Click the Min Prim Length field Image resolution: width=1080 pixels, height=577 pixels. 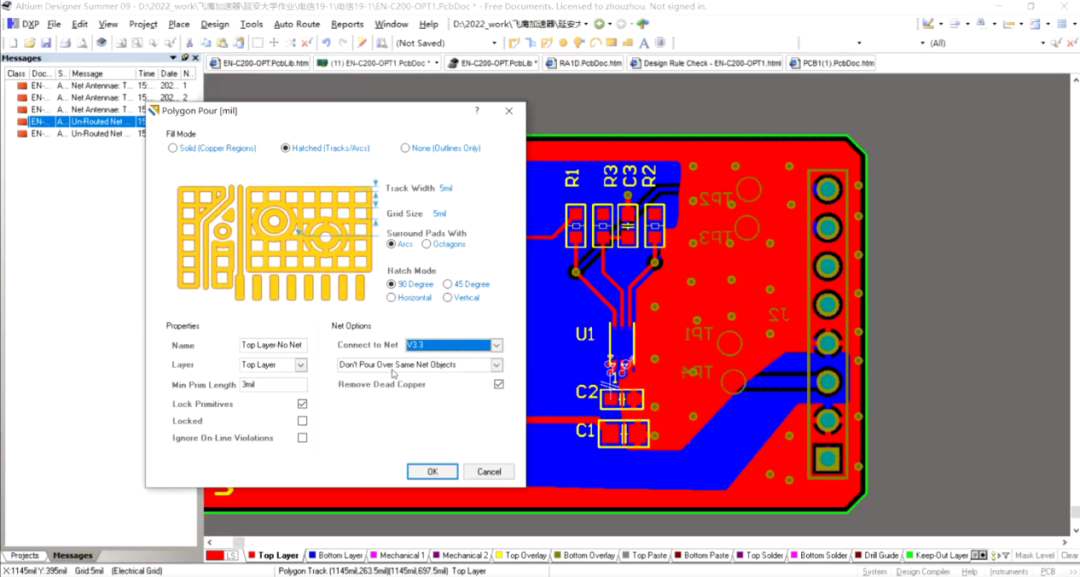coord(273,384)
